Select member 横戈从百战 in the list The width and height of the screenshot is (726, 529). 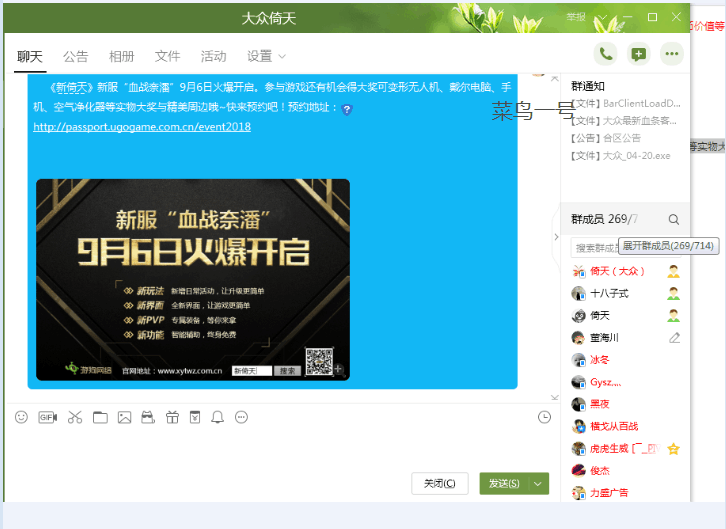[626, 426]
